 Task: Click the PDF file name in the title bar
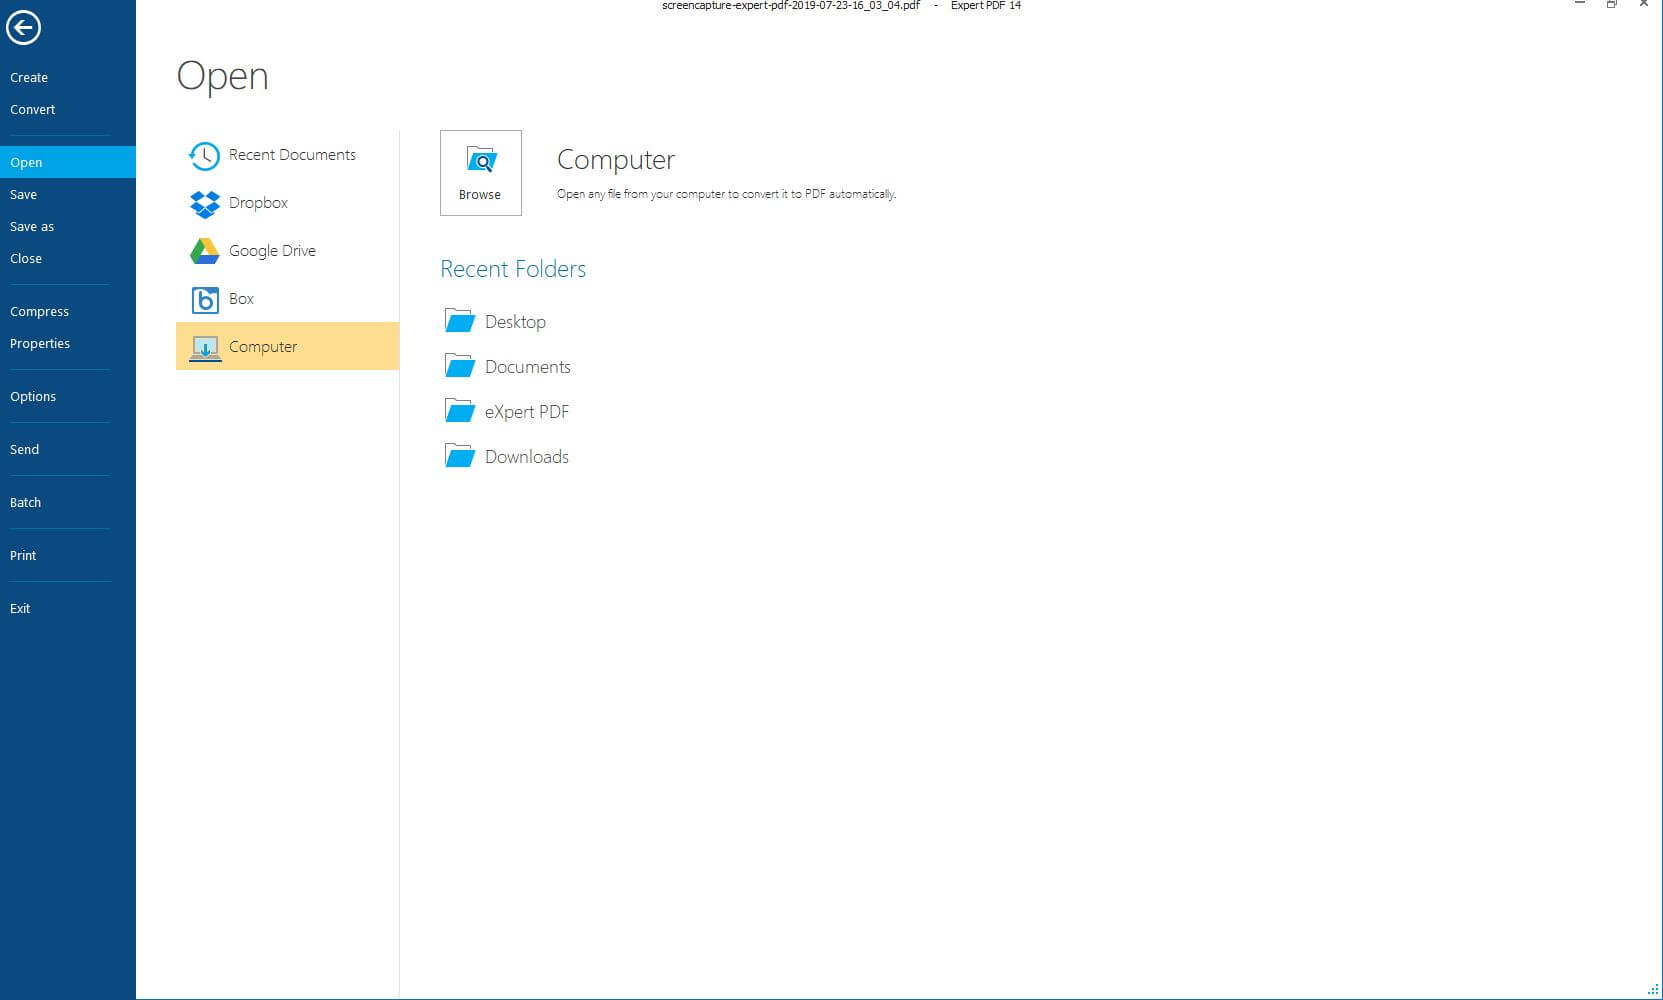[x=791, y=6]
